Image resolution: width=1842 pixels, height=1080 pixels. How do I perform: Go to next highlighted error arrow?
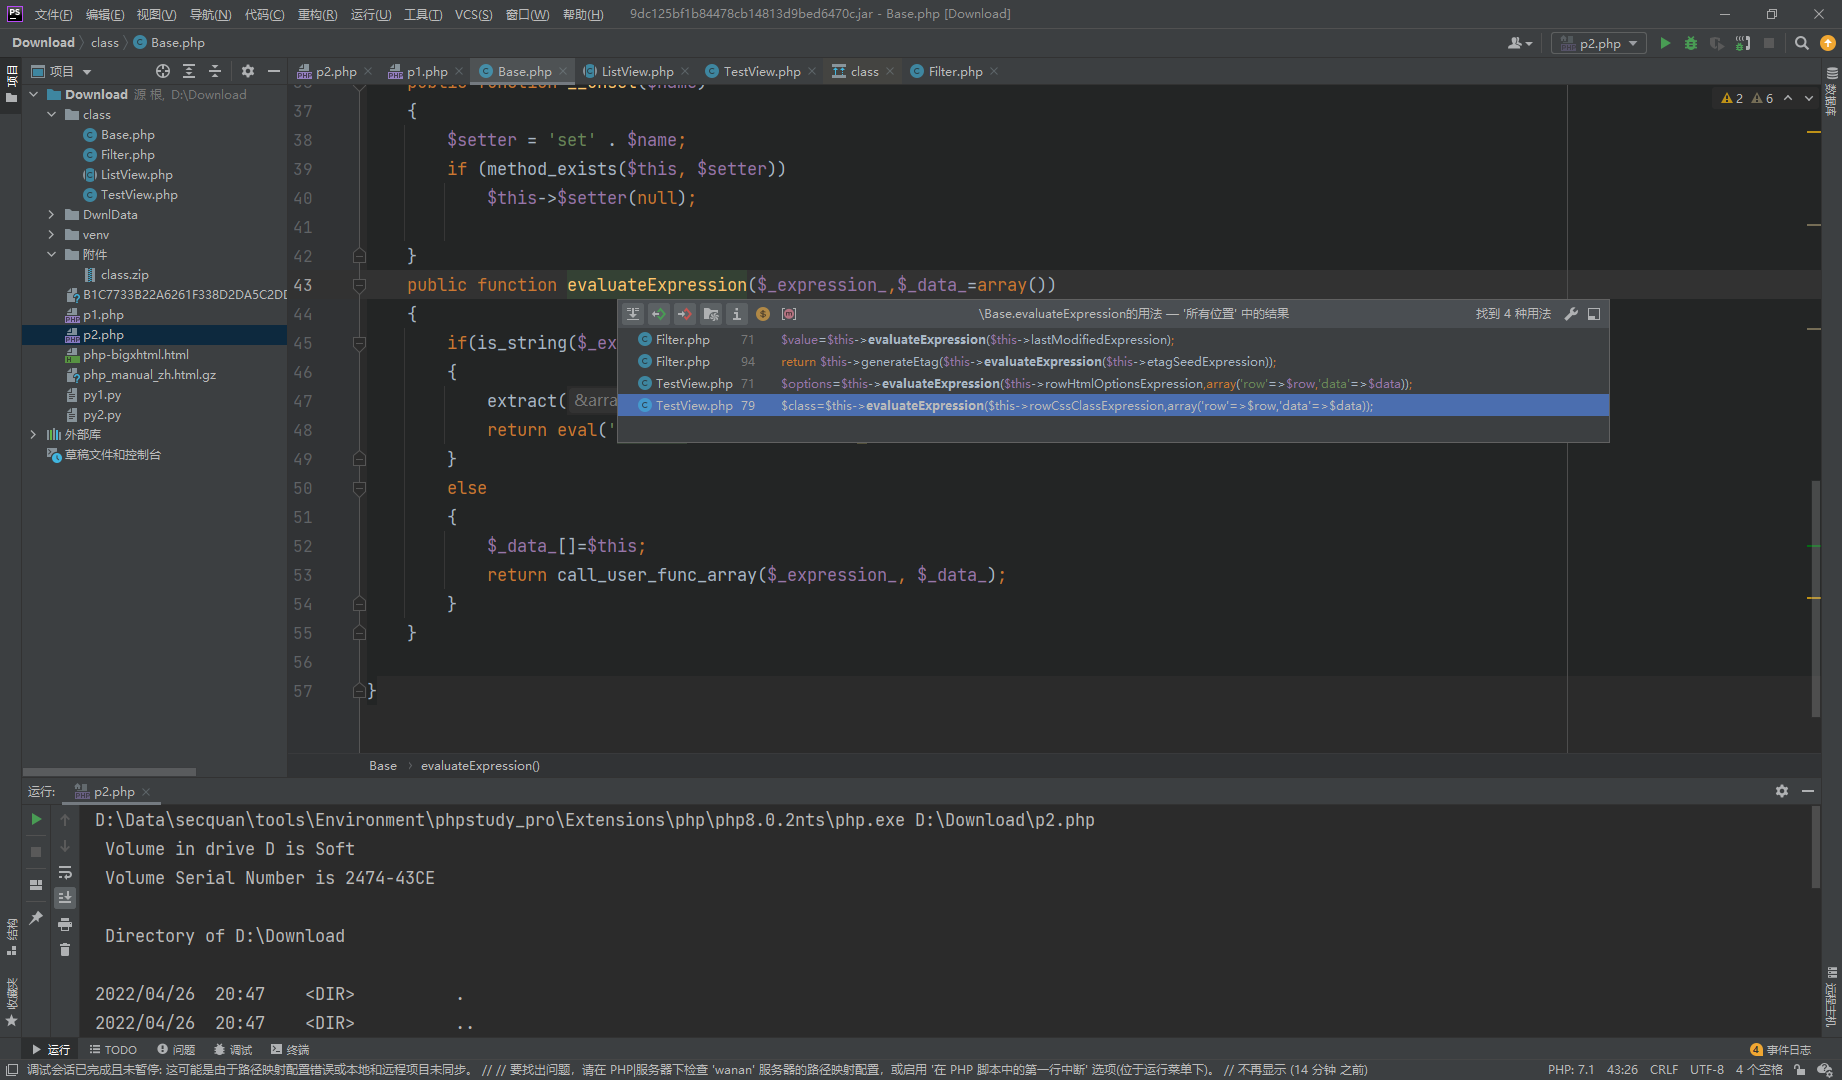pyautogui.click(x=1809, y=98)
